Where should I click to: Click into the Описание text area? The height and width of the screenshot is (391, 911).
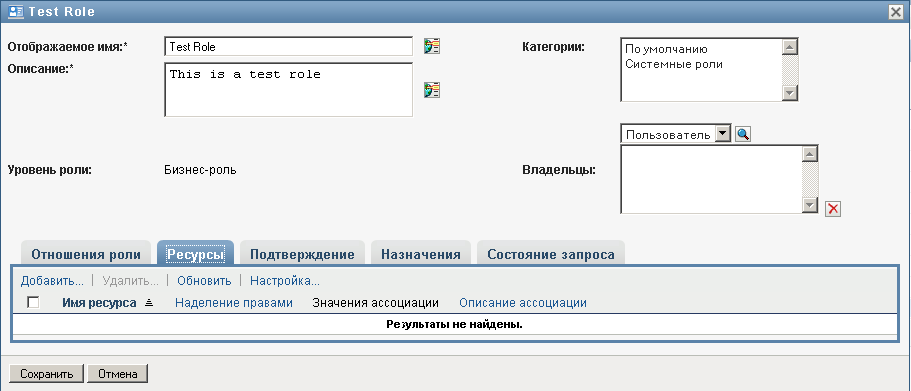pyautogui.click(x=289, y=89)
